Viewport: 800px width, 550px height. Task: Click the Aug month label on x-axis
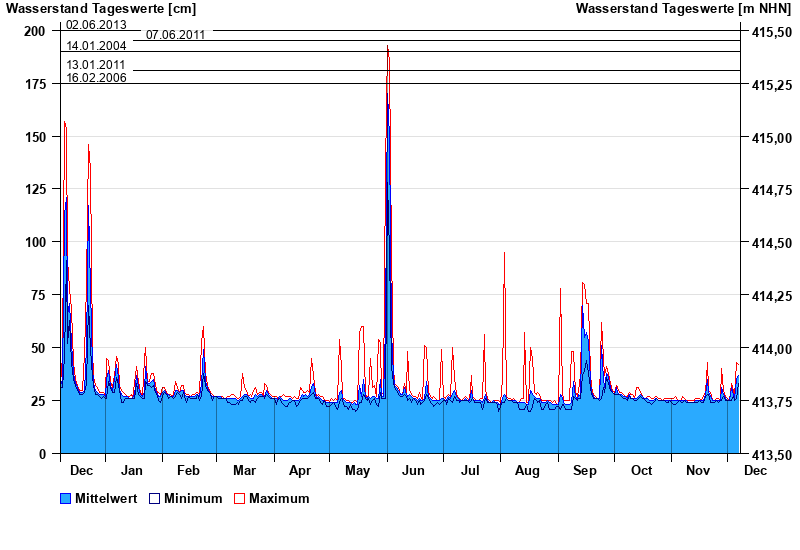(527, 470)
